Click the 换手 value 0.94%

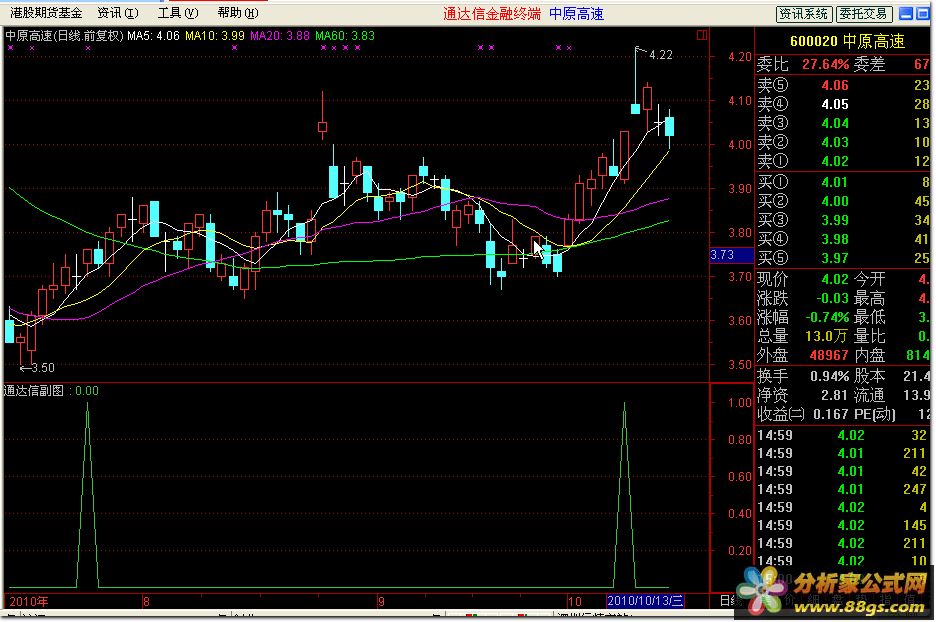(829, 377)
